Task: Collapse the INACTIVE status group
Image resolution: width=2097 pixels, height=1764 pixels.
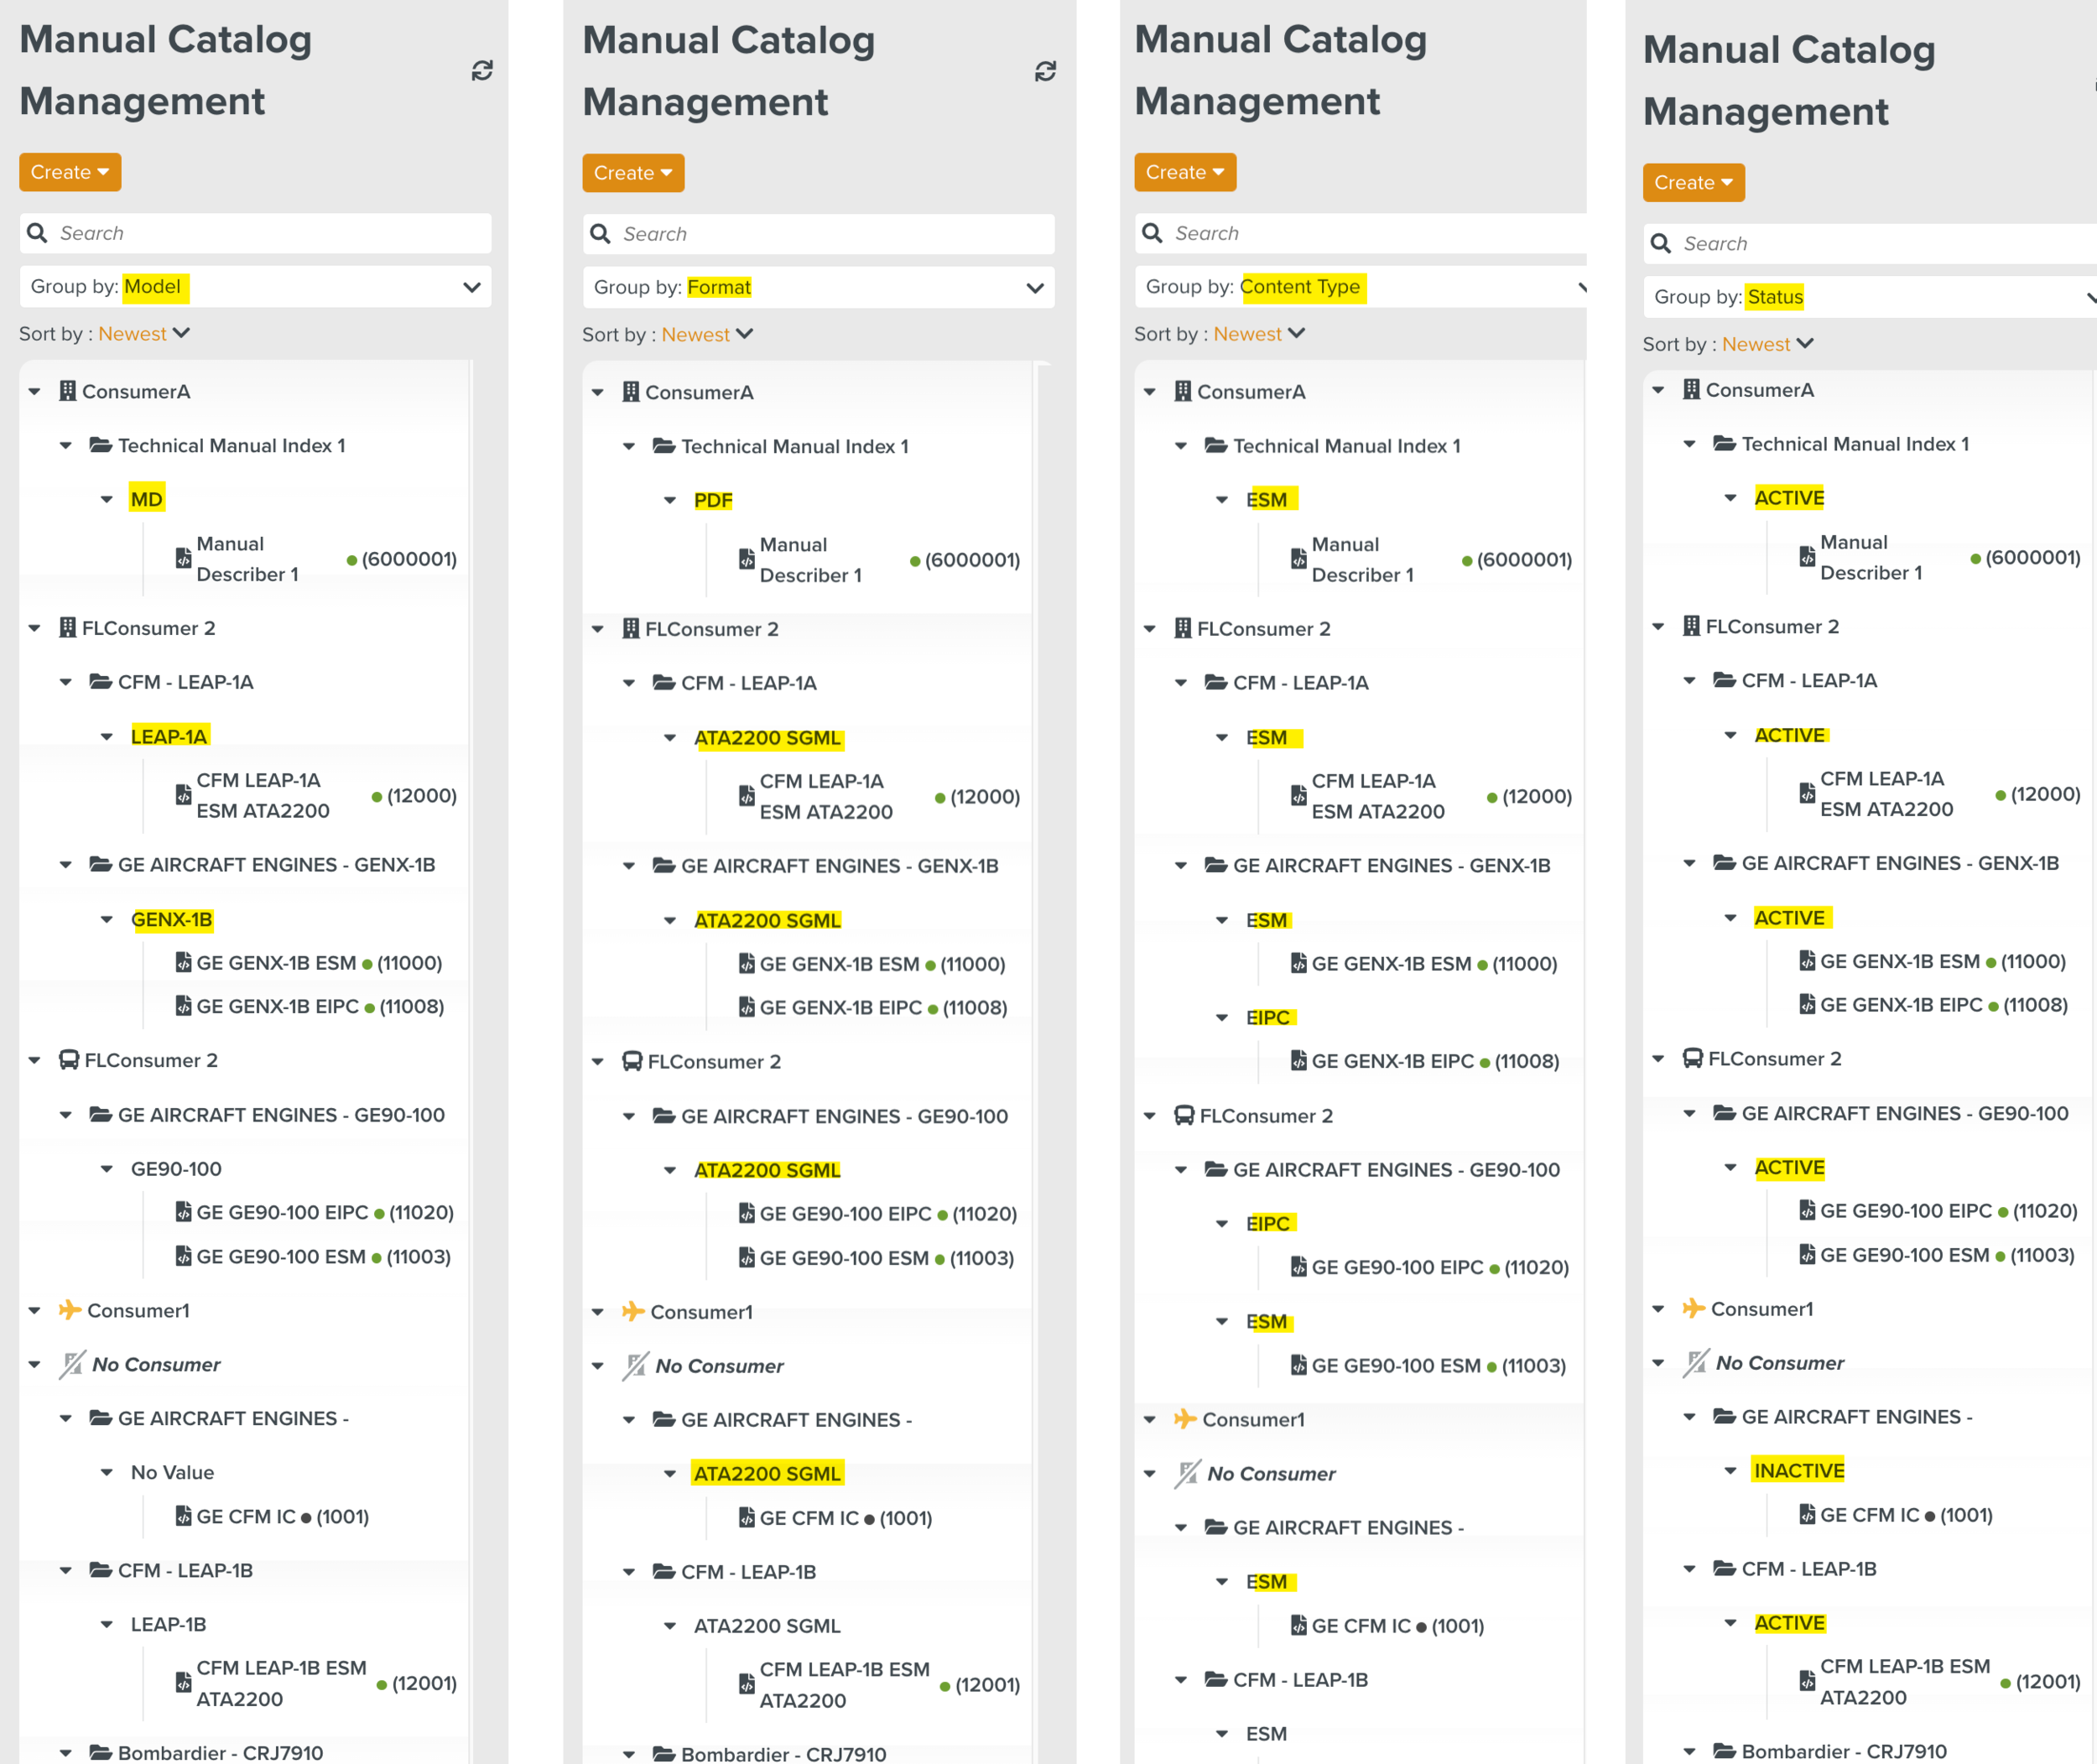Action: click(1730, 1470)
